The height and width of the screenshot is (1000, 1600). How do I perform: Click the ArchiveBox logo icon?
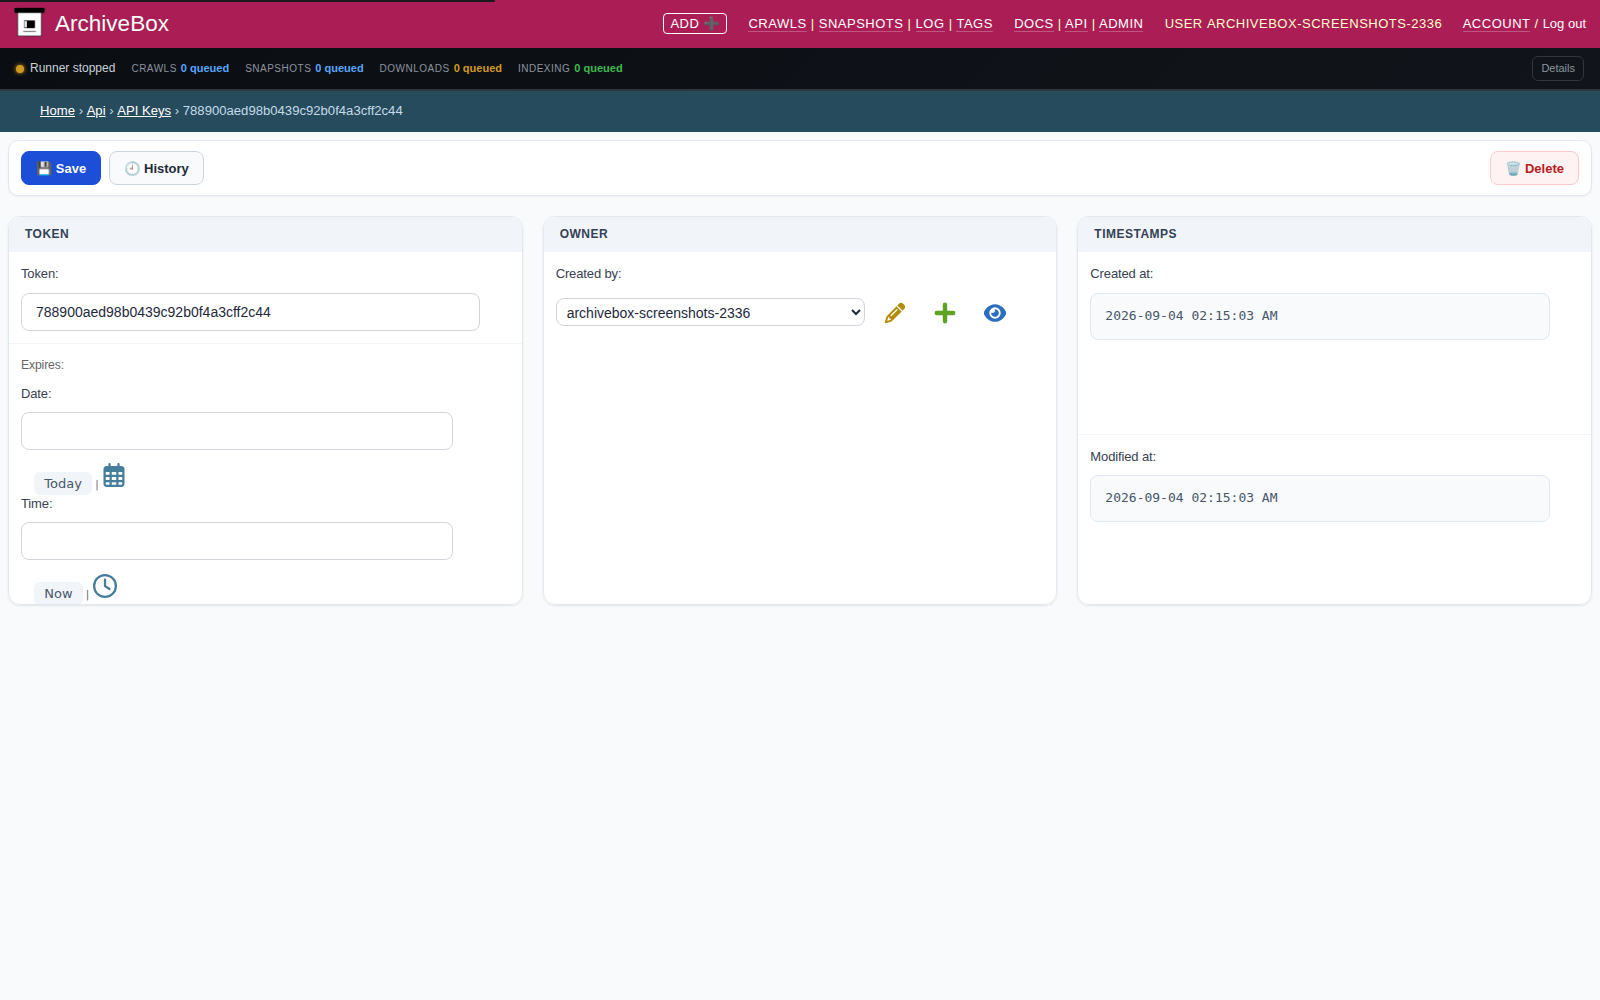[30, 23]
